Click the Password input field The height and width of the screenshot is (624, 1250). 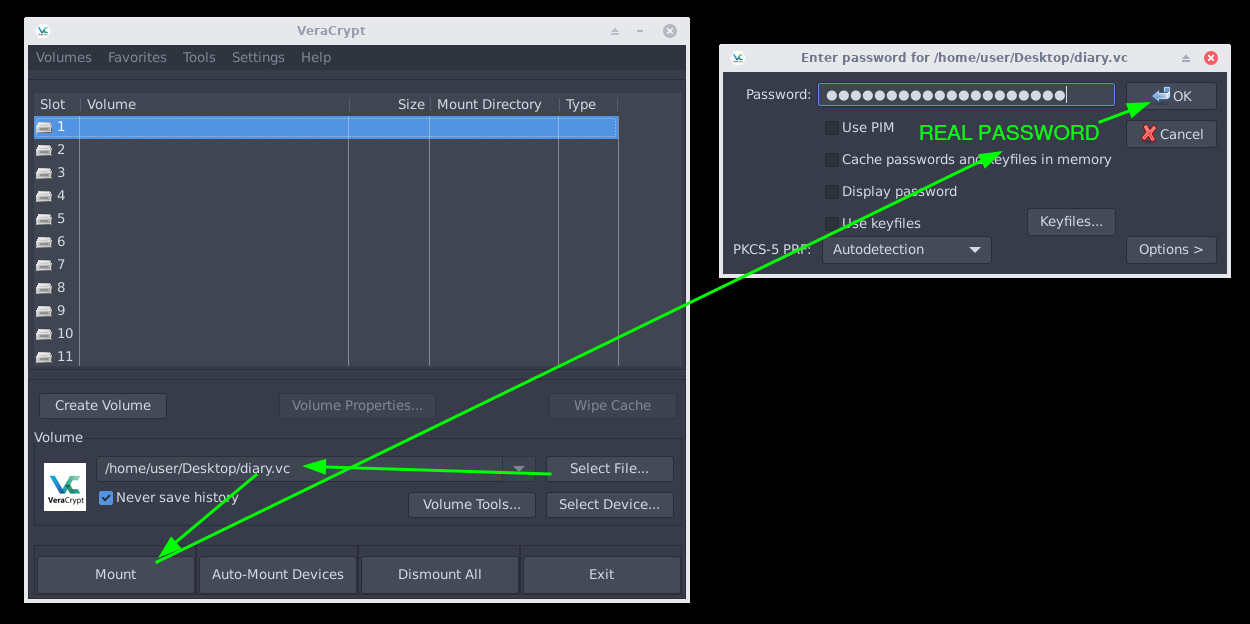pos(966,95)
